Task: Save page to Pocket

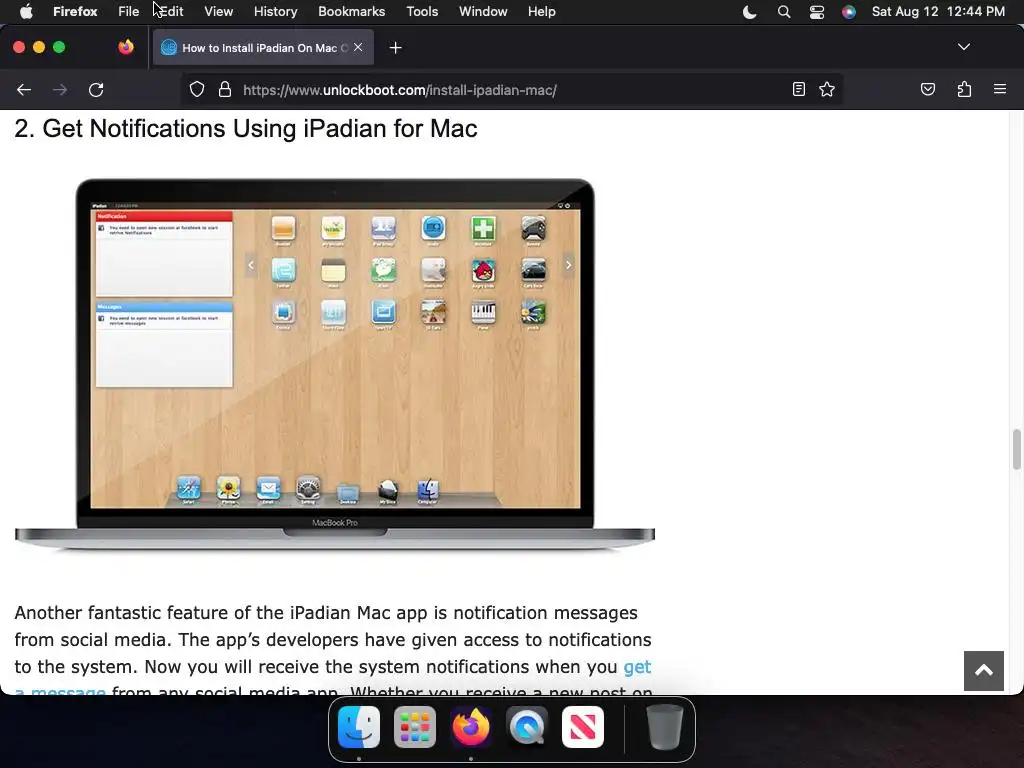Action: pos(927,89)
